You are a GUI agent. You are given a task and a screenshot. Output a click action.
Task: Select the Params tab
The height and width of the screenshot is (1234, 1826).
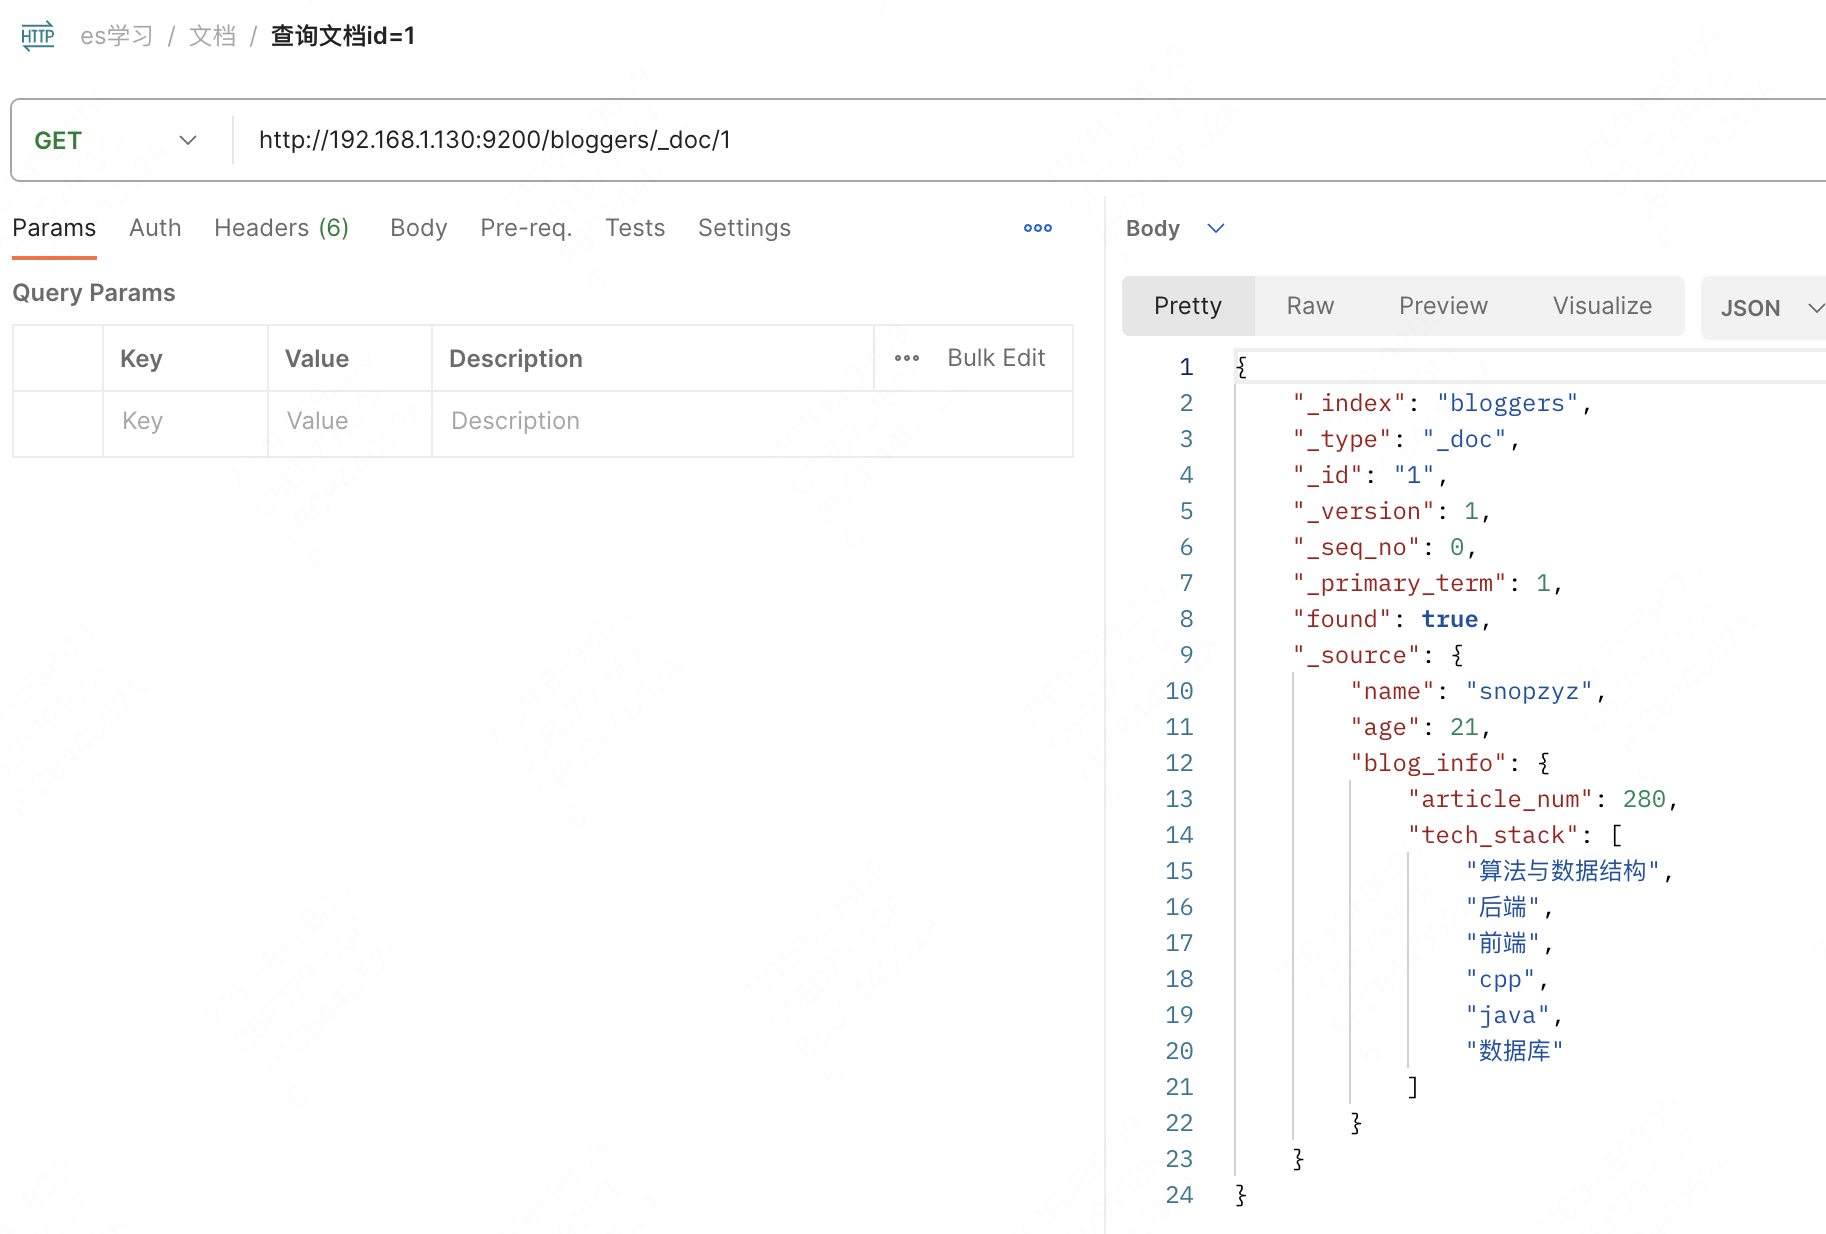pyautogui.click(x=54, y=228)
